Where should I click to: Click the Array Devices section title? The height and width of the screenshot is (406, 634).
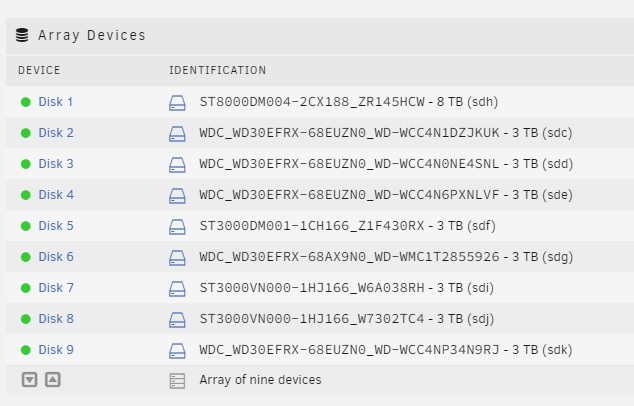coord(92,35)
